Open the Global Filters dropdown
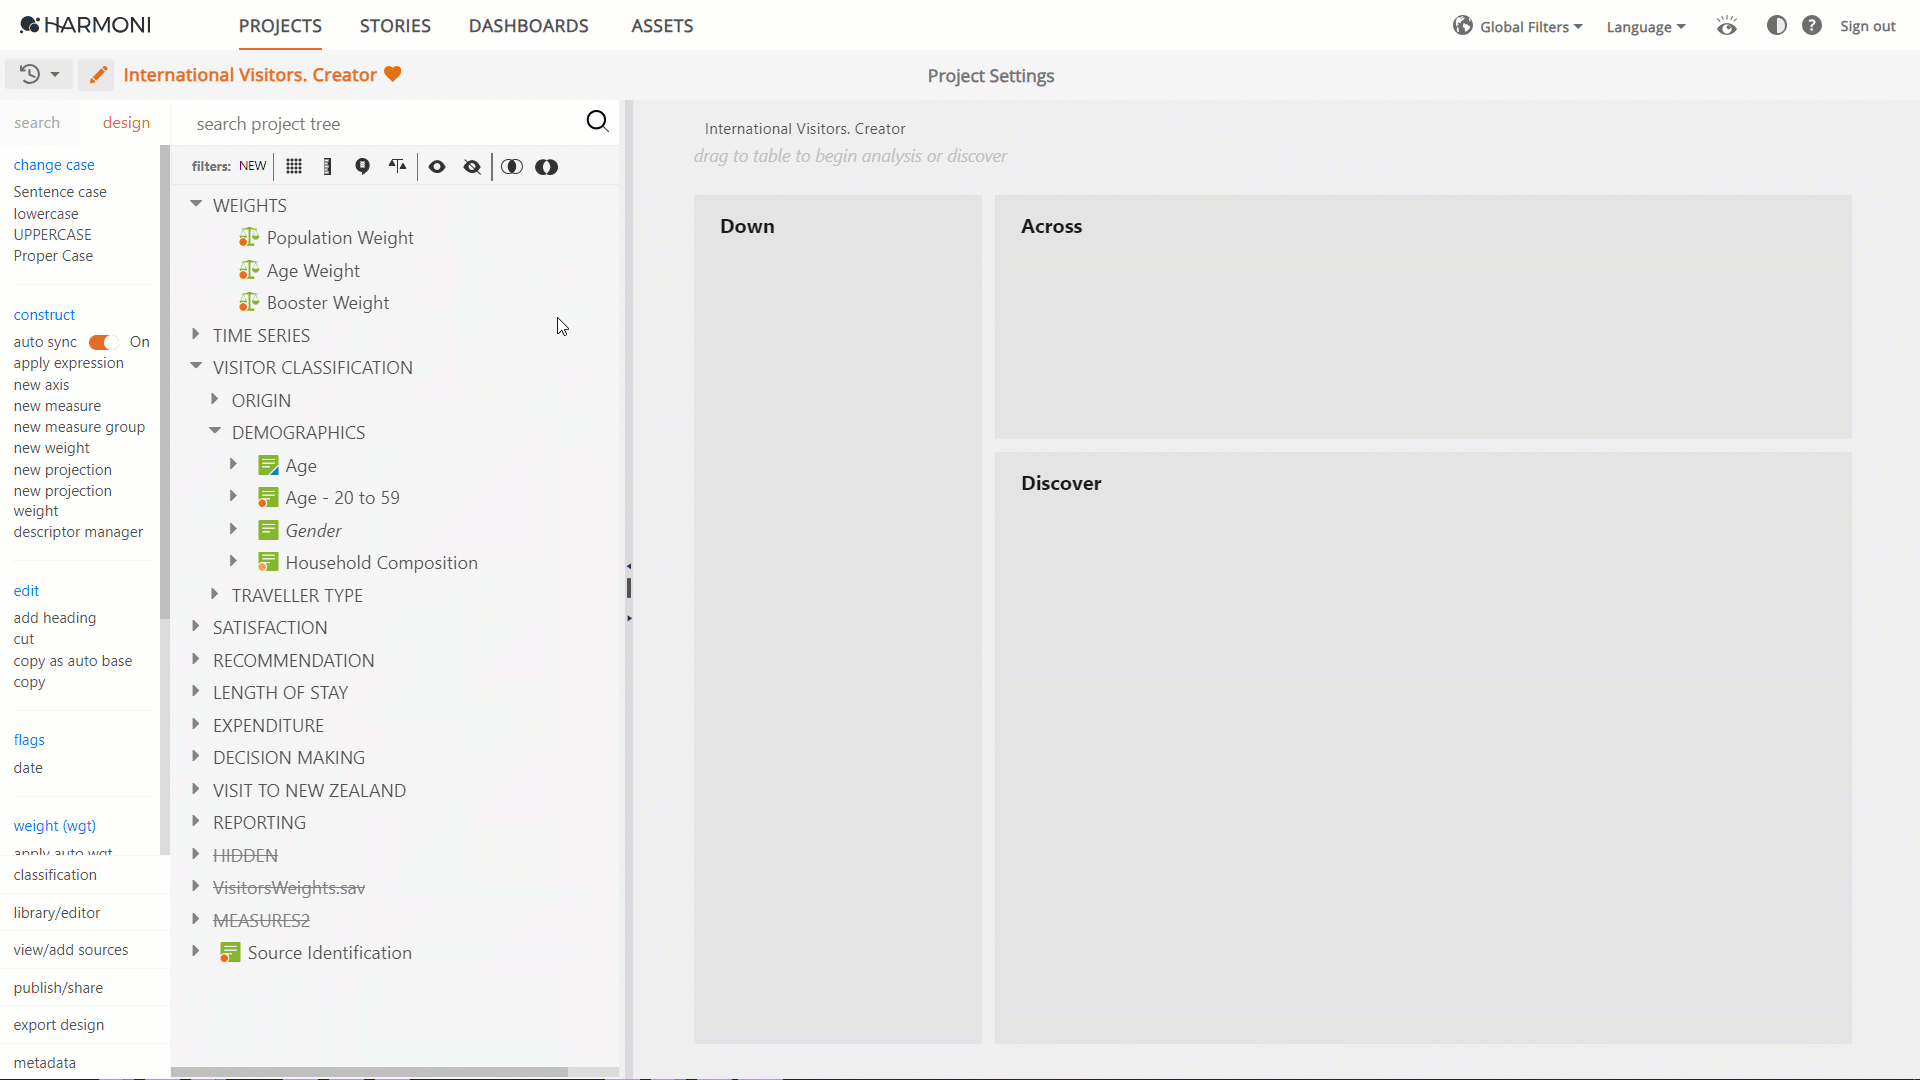This screenshot has height=1080, width=1920. coord(1530,27)
